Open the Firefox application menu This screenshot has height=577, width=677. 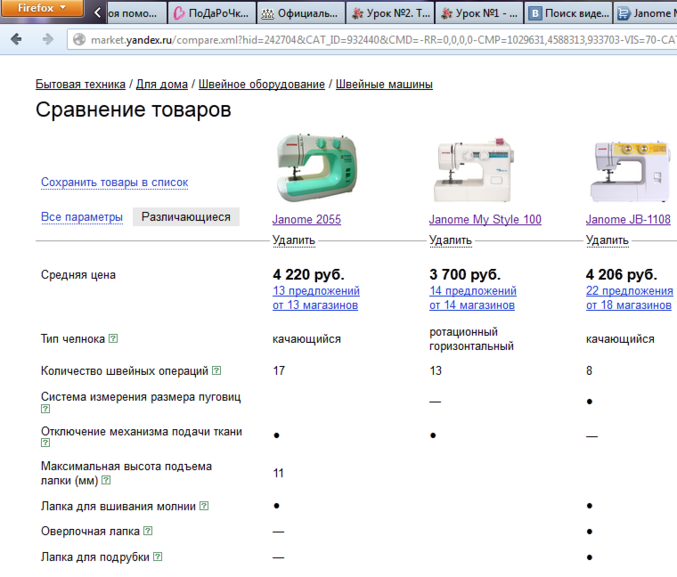point(41,9)
